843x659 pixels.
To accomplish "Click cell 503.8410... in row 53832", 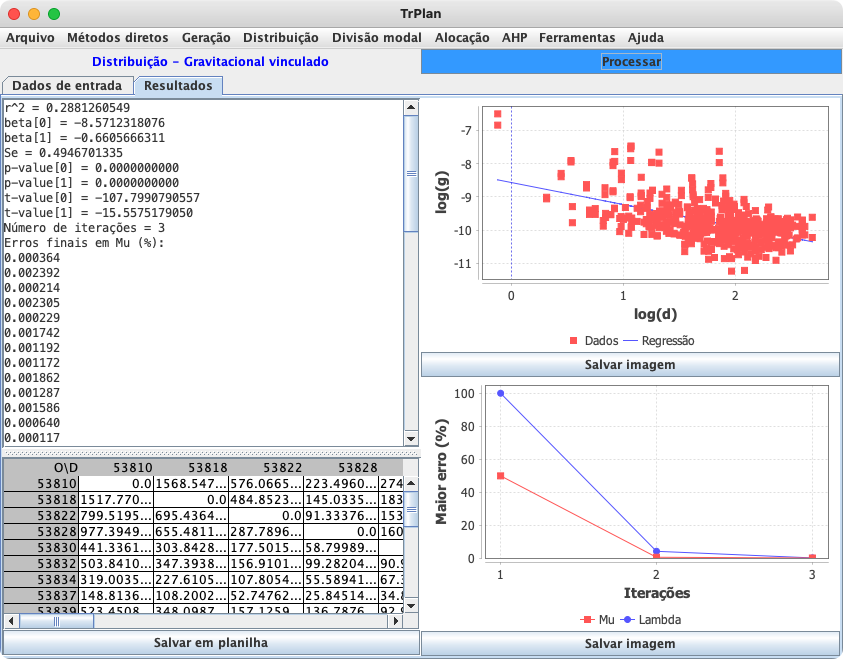I will [x=116, y=564].
